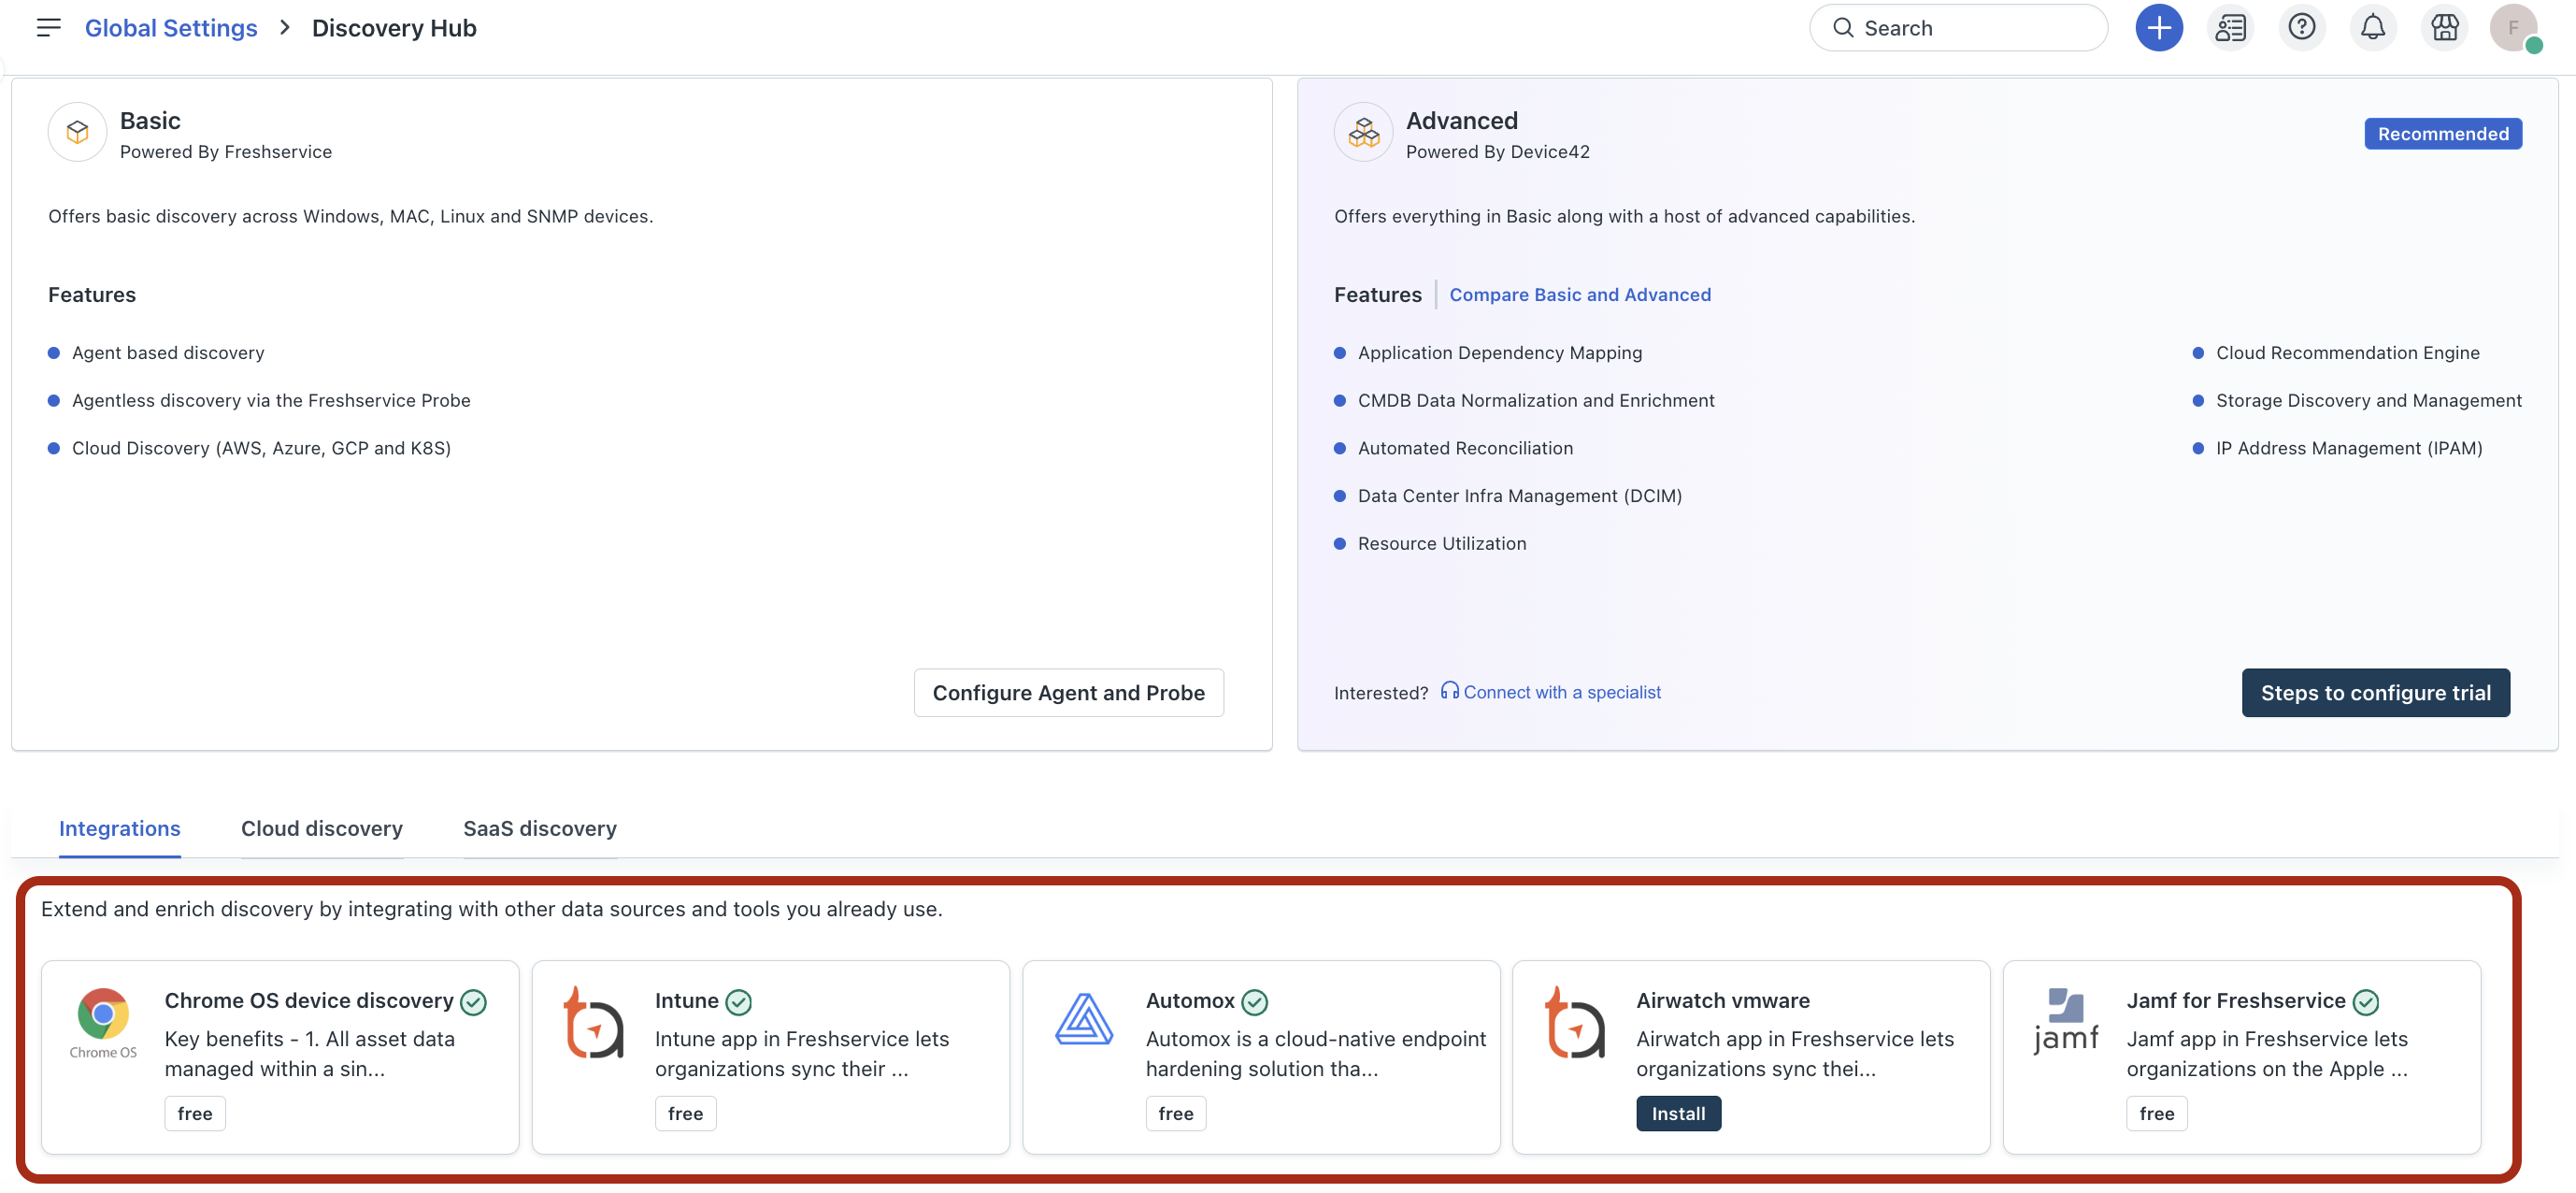Install the Airwatch vmware app
2576x1193 pixels.
tap(1677, 1113)
